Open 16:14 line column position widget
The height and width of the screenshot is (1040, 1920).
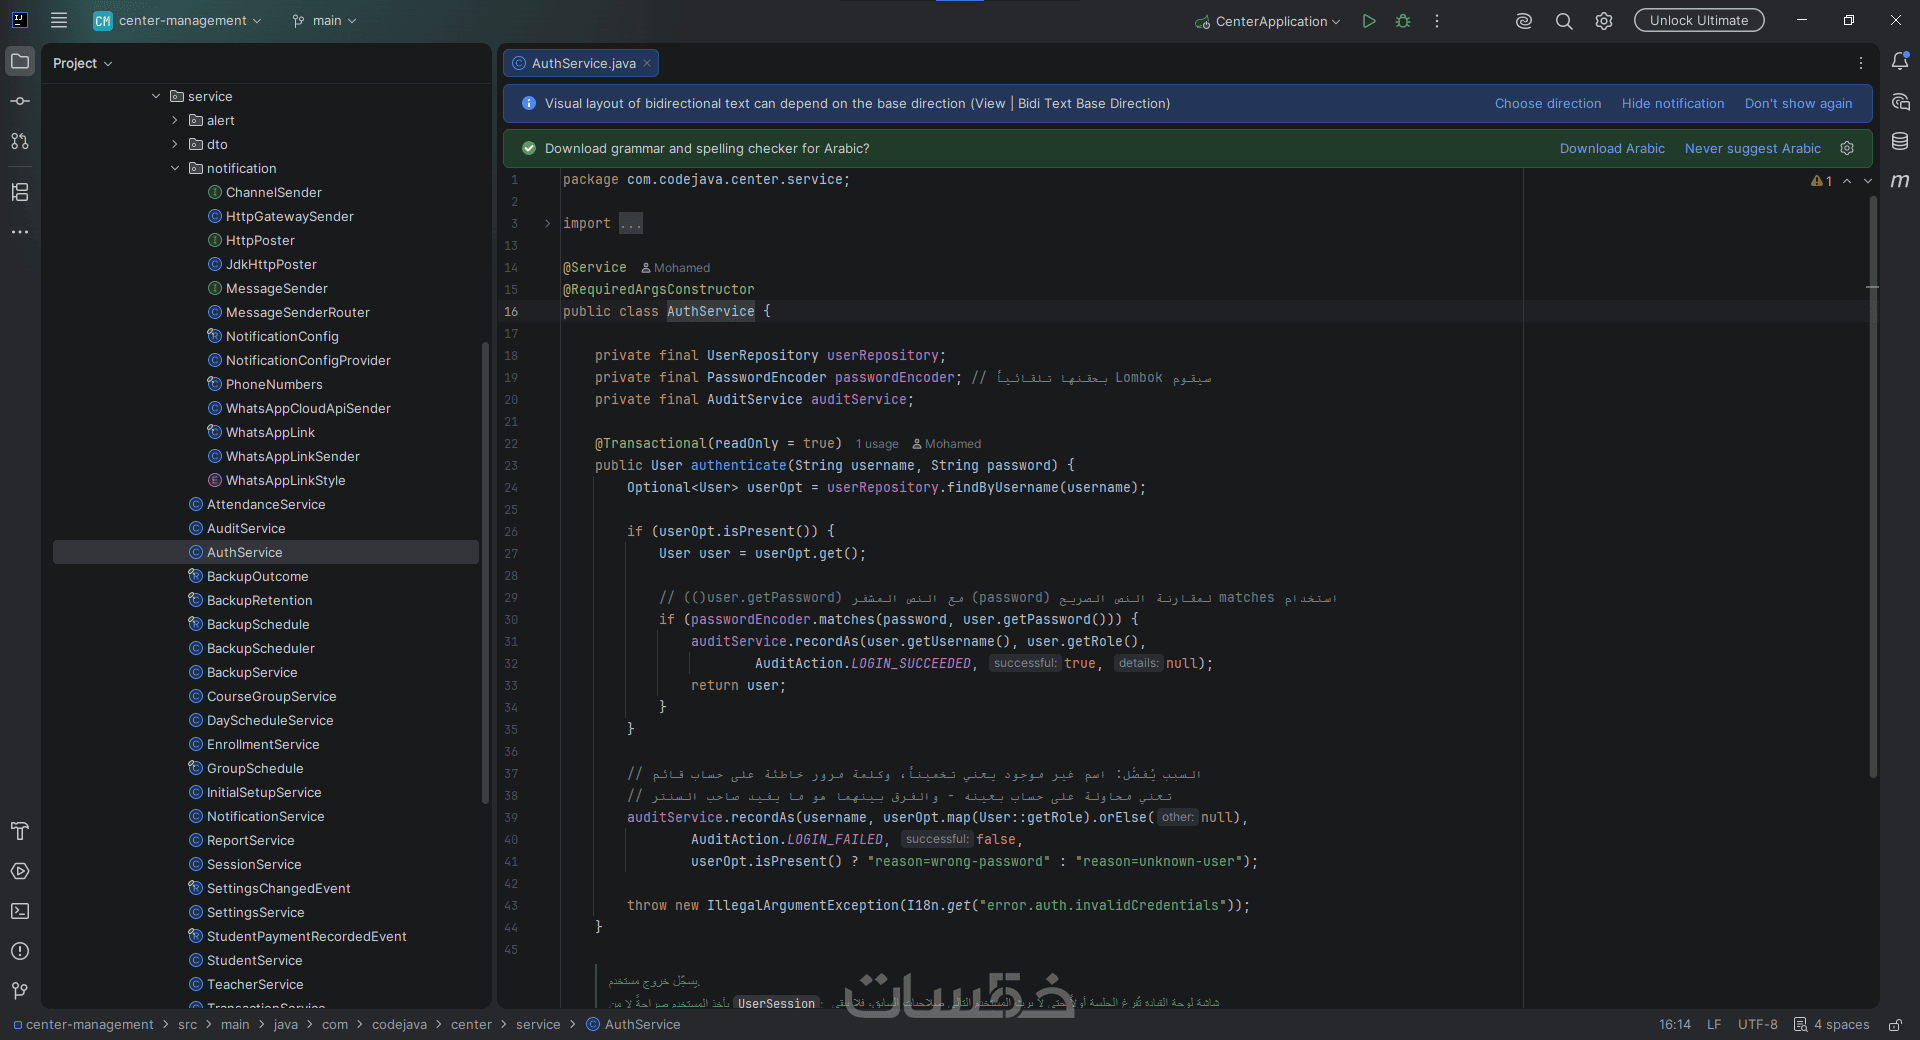click(1675, 1025)
